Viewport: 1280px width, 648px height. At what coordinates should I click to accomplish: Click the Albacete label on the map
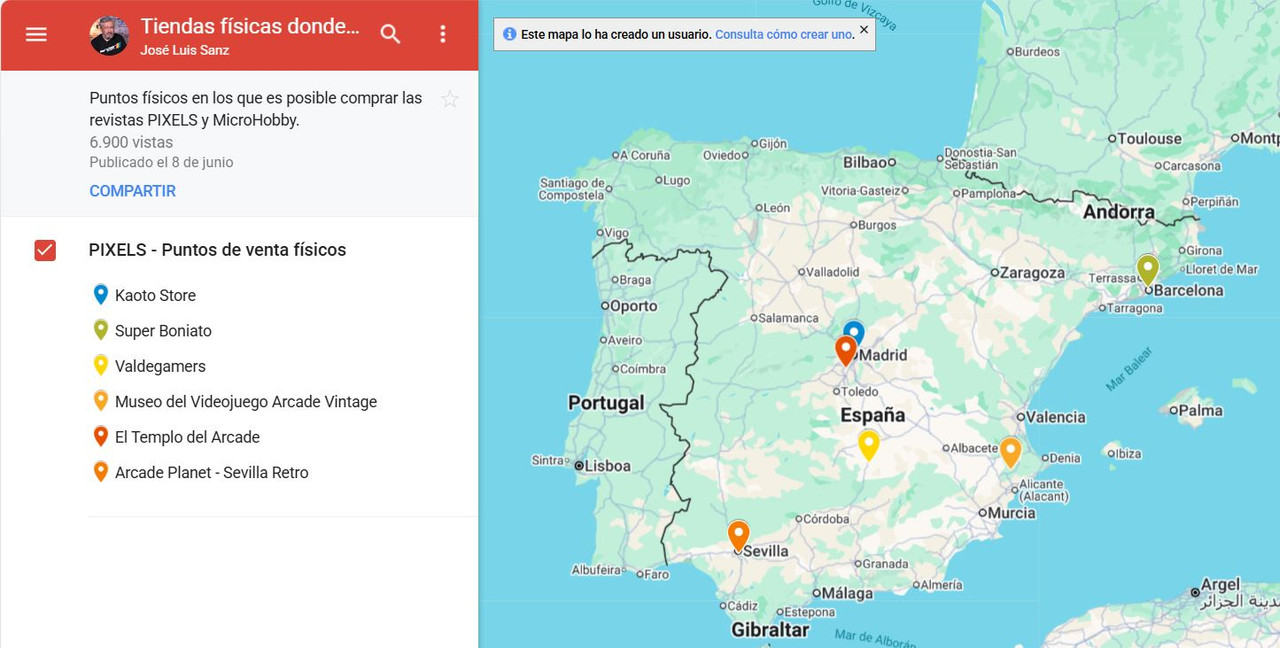tap(974, 448)
